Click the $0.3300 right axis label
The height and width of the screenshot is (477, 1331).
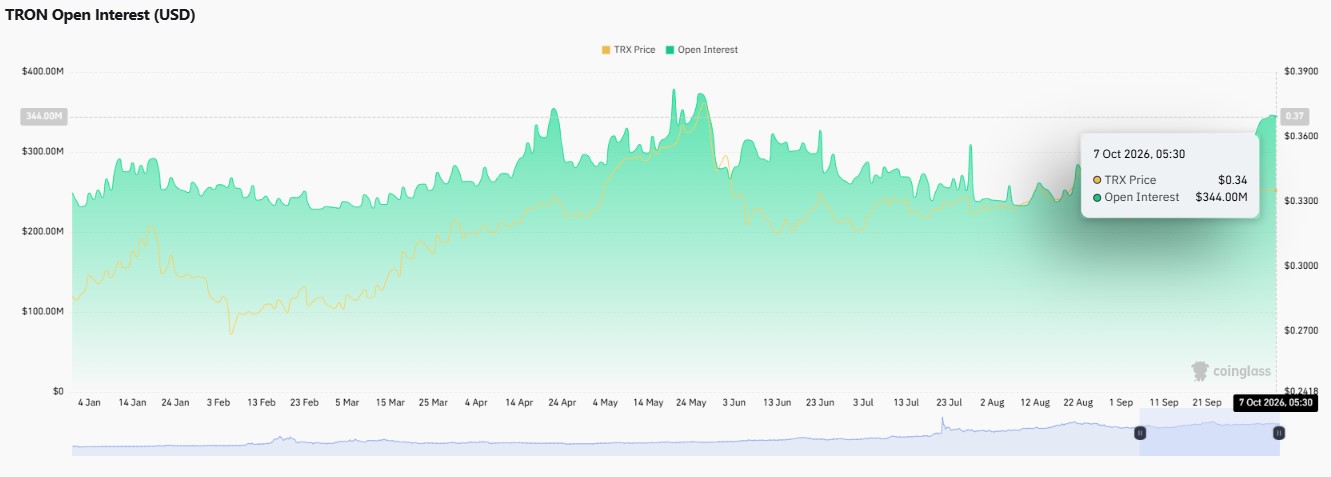click(x=1300, y=201)
